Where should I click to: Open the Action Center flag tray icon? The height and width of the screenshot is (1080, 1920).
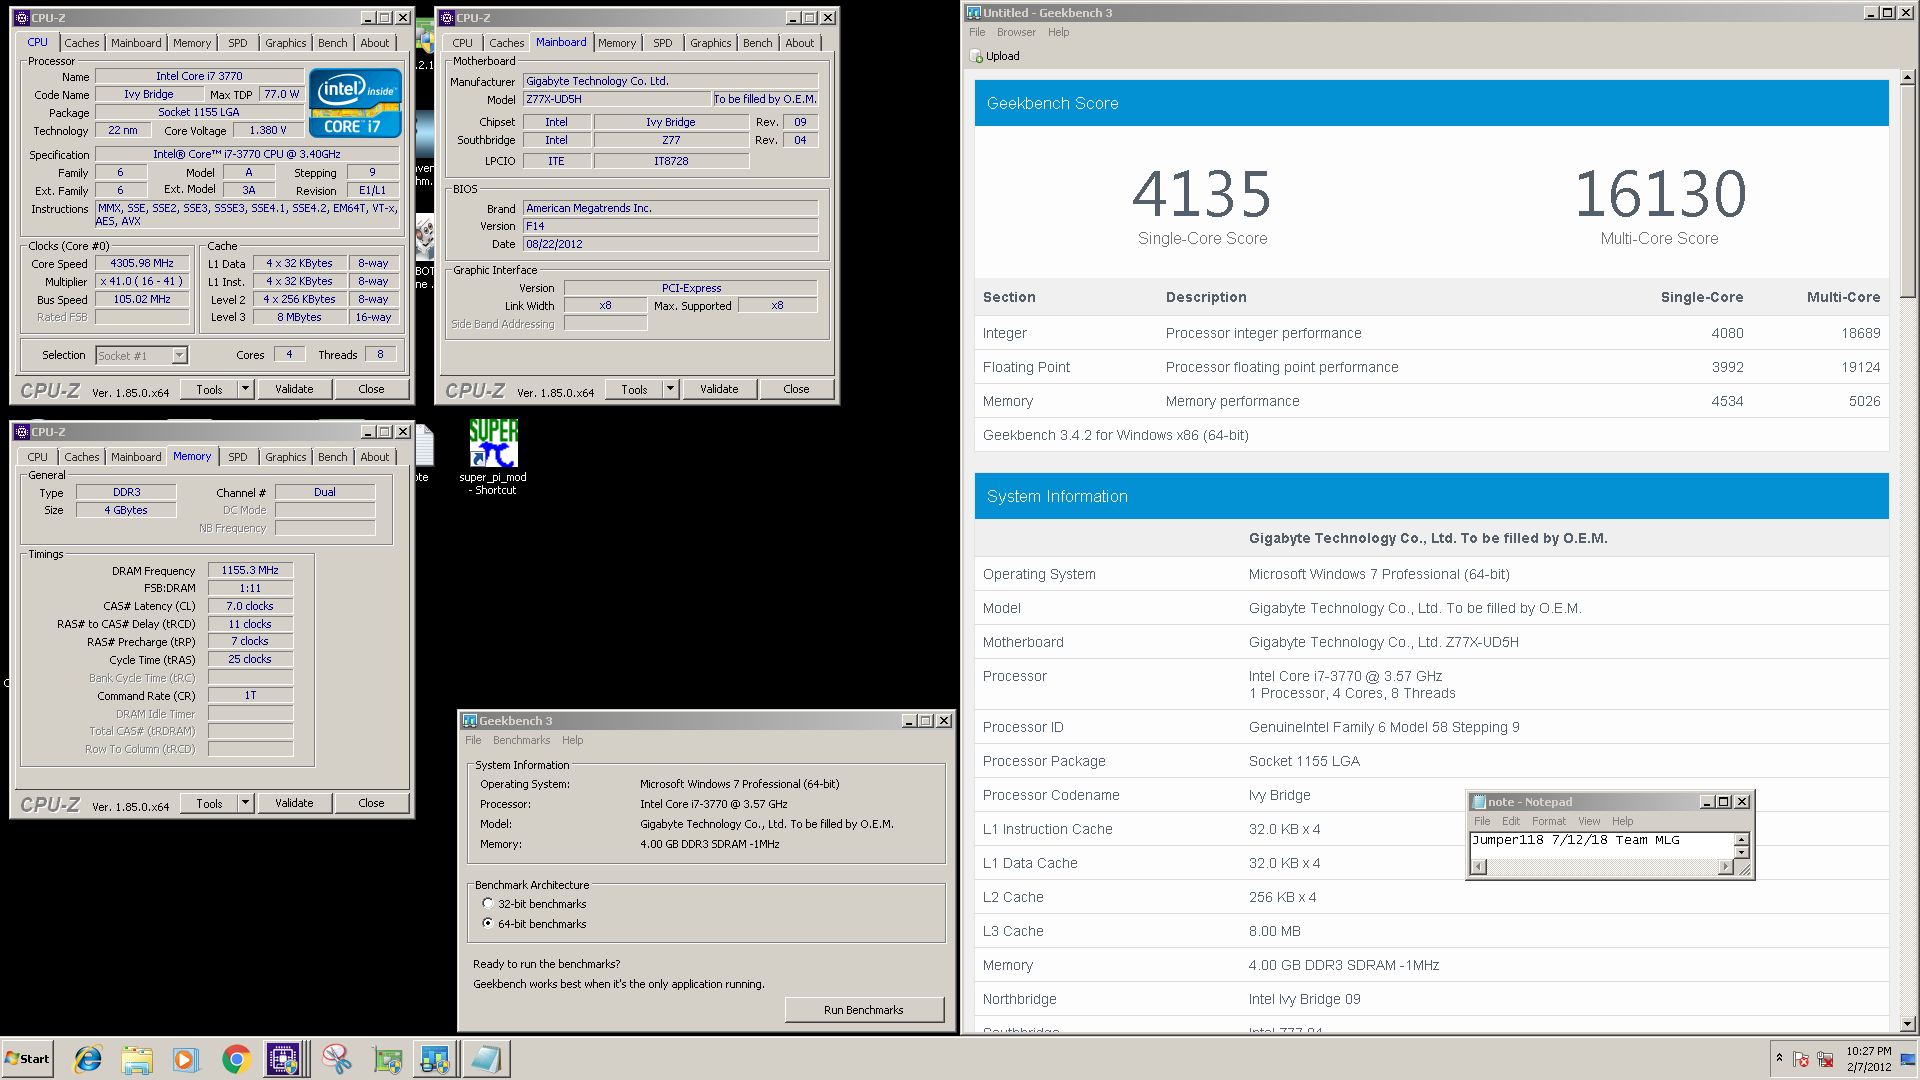coord(1801,1059)
